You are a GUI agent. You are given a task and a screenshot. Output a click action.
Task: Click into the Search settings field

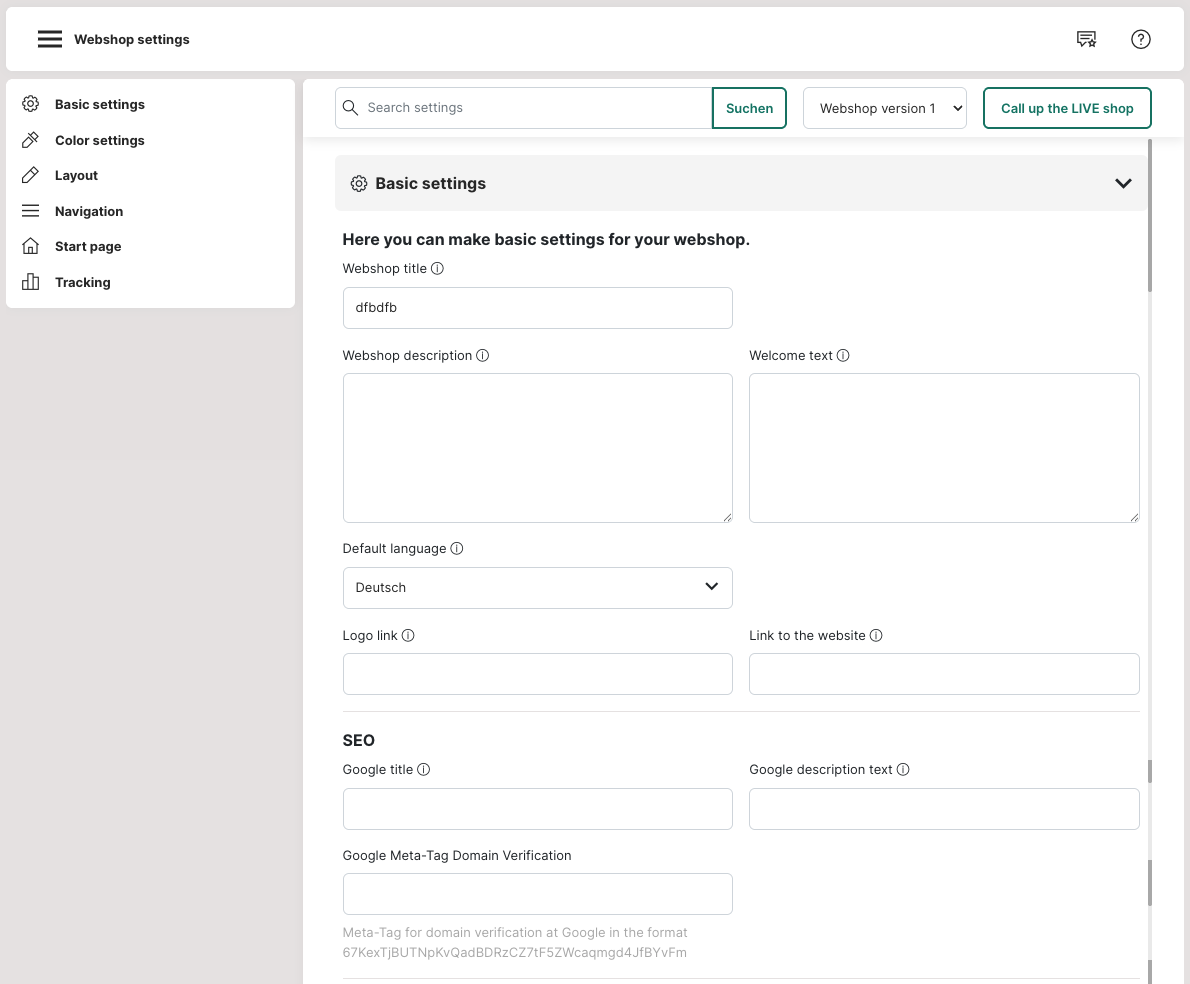point(535,108)
